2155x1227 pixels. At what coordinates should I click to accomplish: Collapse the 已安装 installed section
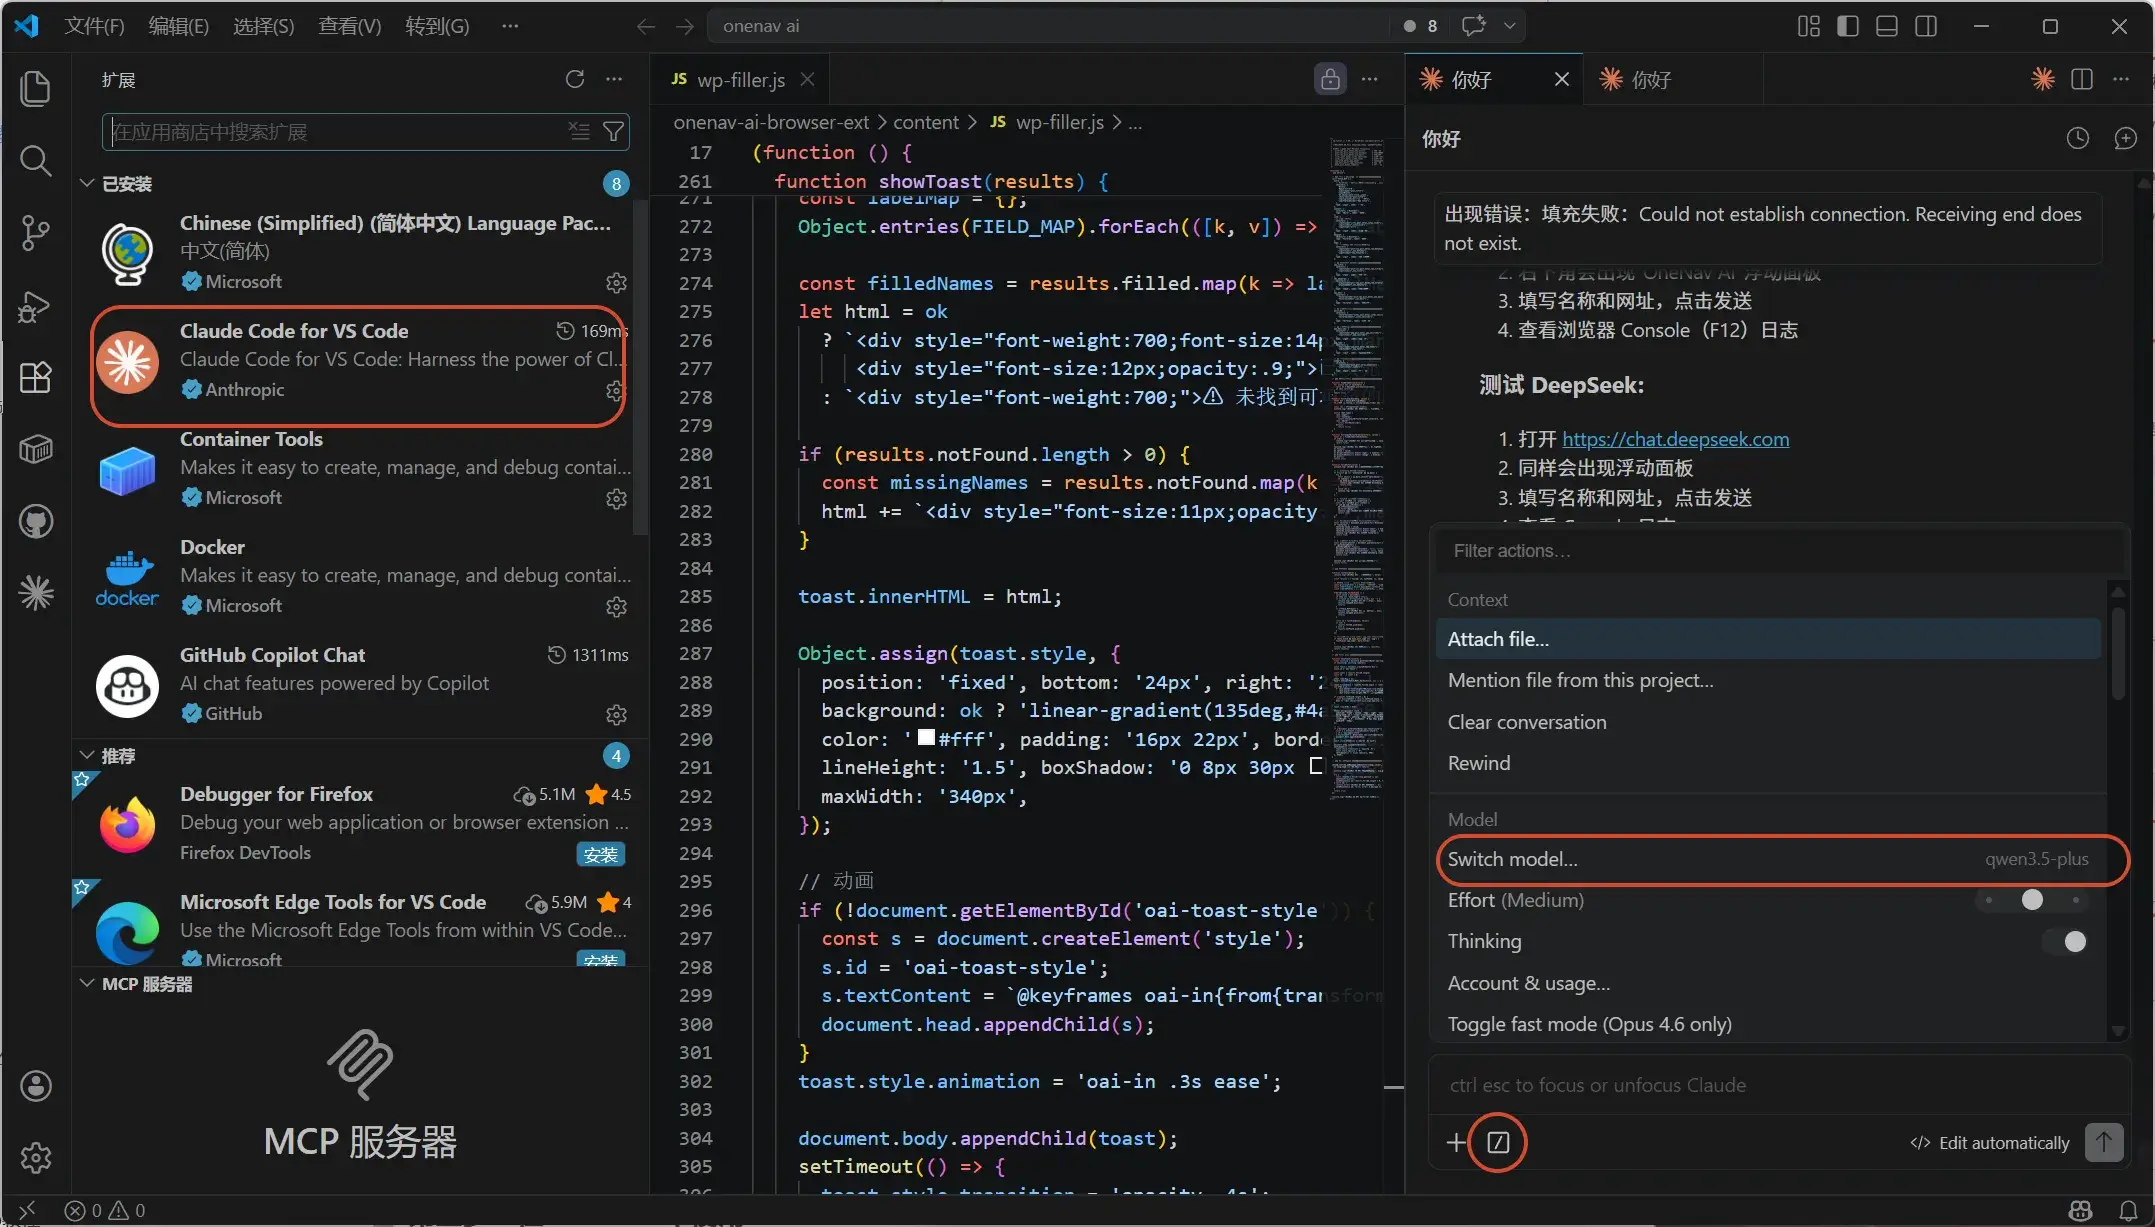pos(87,183)
